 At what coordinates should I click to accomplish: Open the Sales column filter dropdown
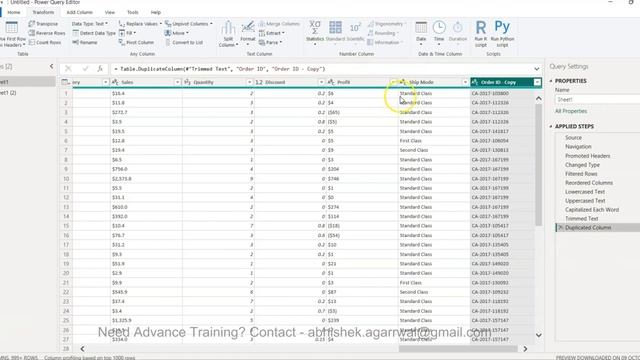178,82
